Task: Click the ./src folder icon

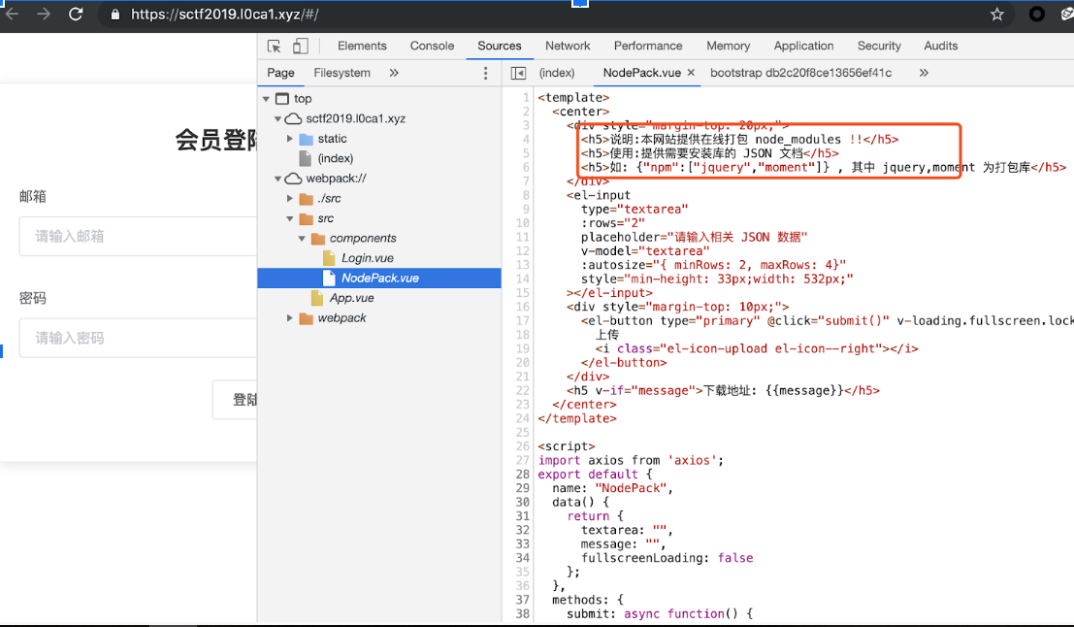Action: (306, 199)
